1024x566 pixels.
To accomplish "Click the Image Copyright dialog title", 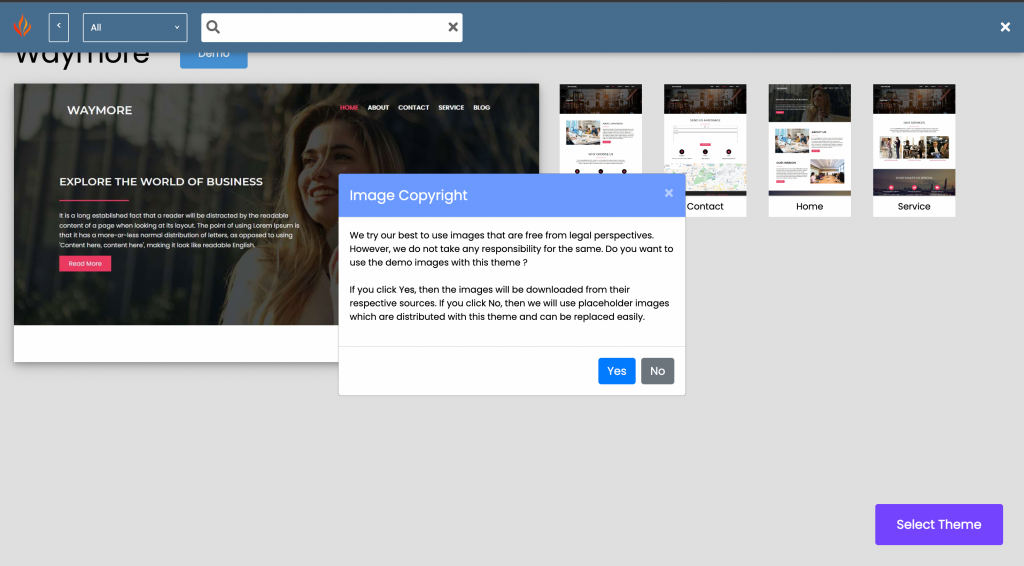I will pos(408,195).
